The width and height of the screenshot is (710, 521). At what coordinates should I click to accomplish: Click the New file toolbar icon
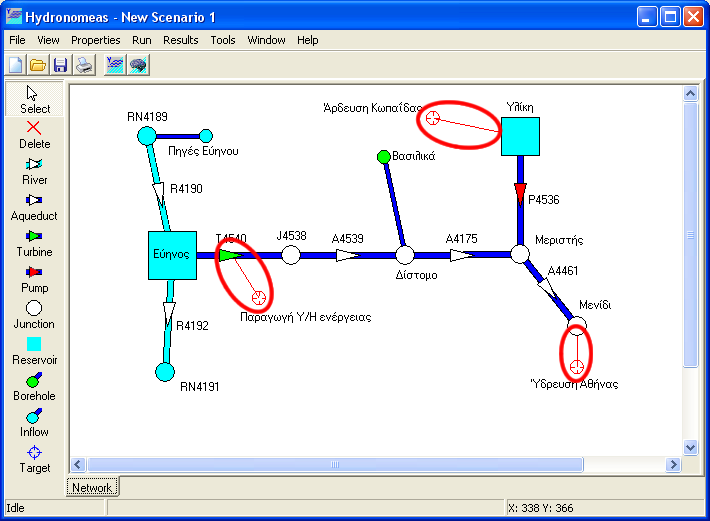(16, 65)
